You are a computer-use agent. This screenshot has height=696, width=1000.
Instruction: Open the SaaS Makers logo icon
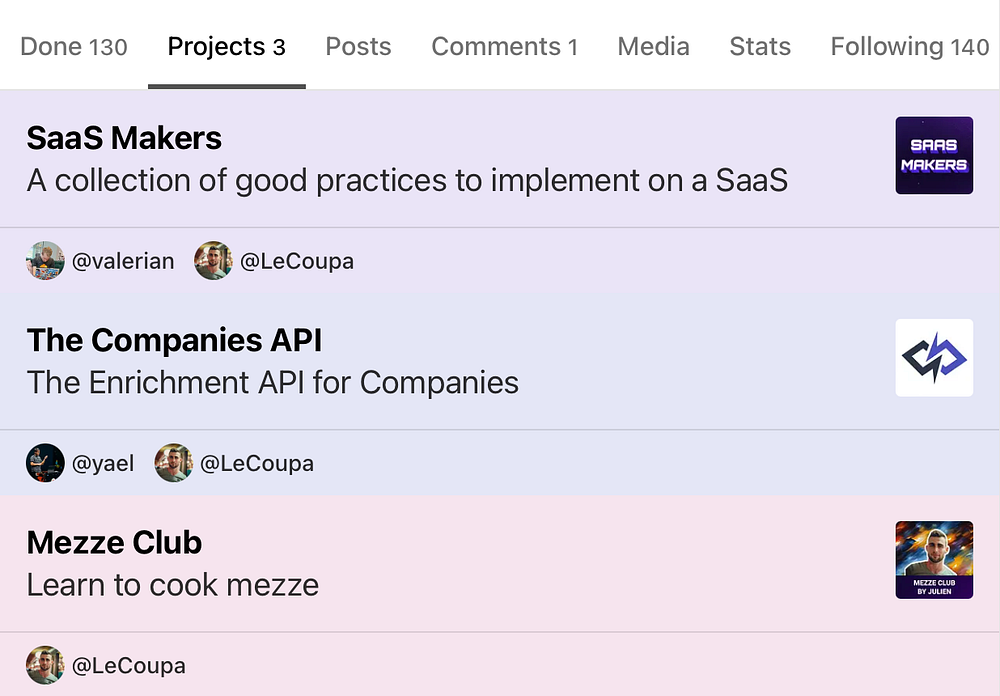[x=934, y=155]
